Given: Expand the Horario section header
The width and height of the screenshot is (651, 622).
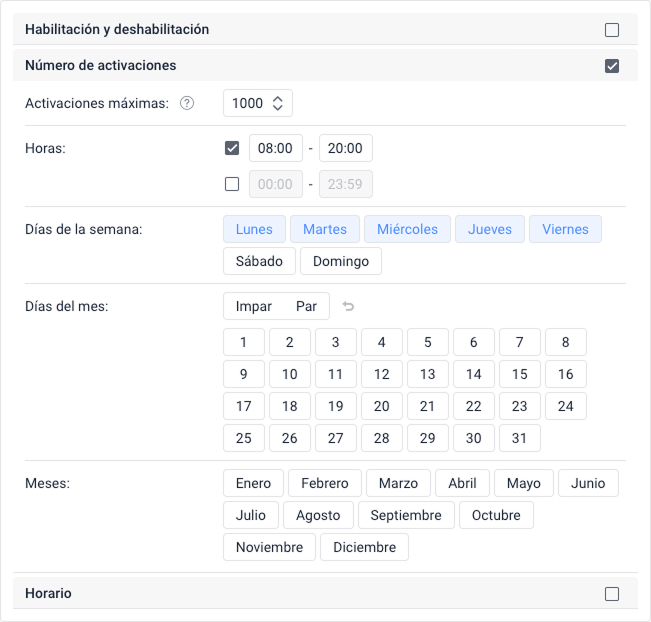Looking at the screenshot, I should point(48,594).
